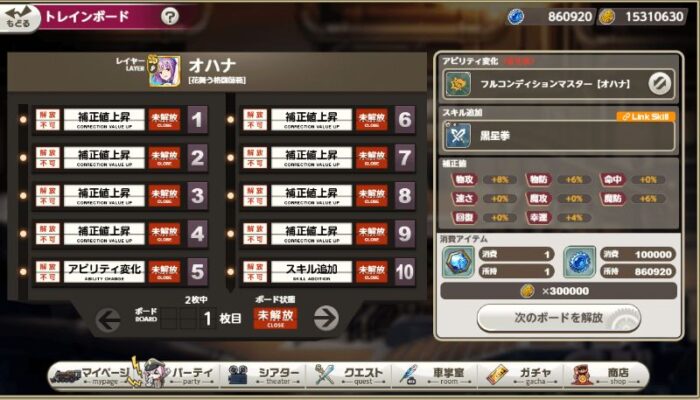The height and width of the screenshot is (400, 700).
Task: Unlock next board with 次のボードを解放
Action: click(x=559, y=318)
